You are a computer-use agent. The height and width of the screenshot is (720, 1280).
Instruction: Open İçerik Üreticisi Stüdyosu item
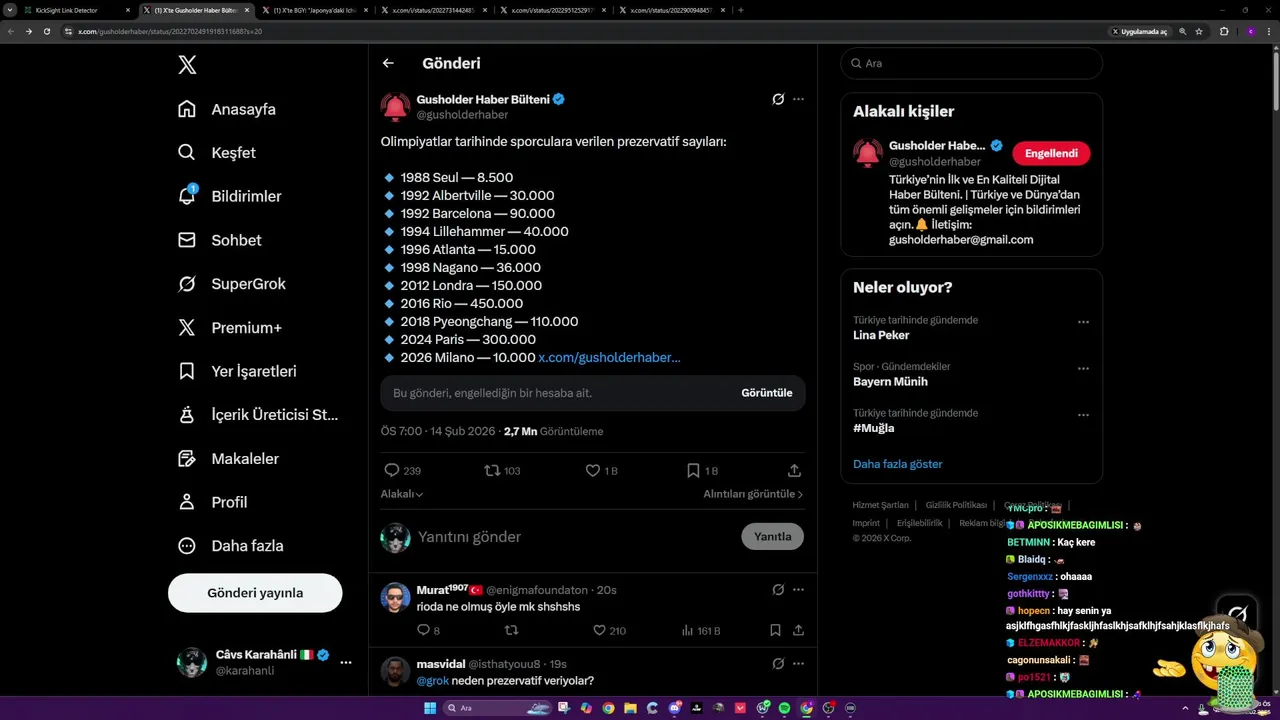(259, 415)
